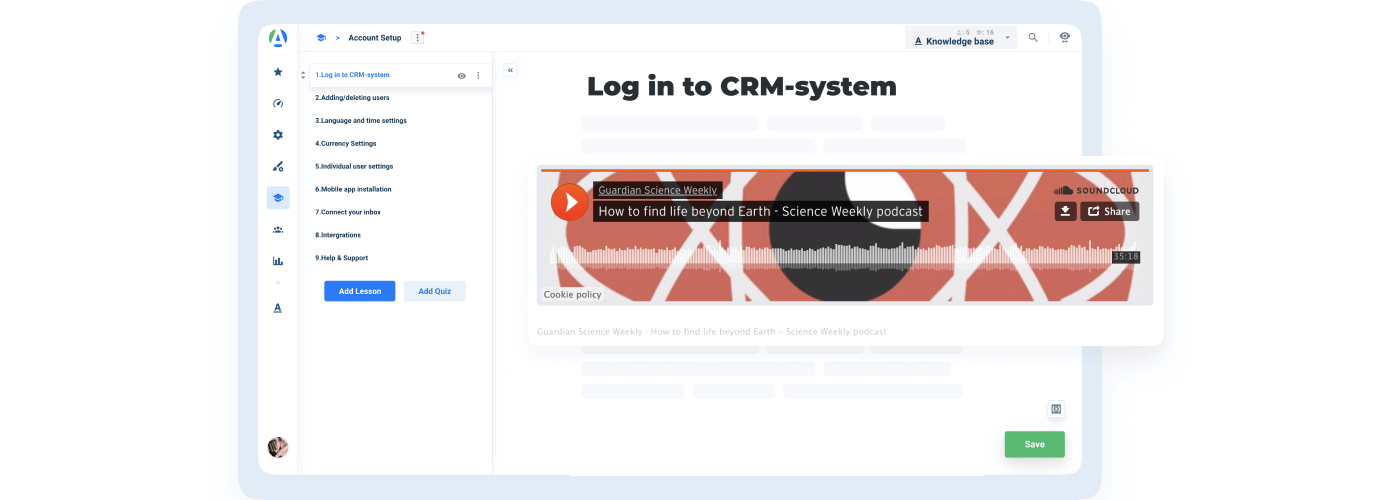
Task: Click the 35:18 duration label
Action: click(1126, 257)
